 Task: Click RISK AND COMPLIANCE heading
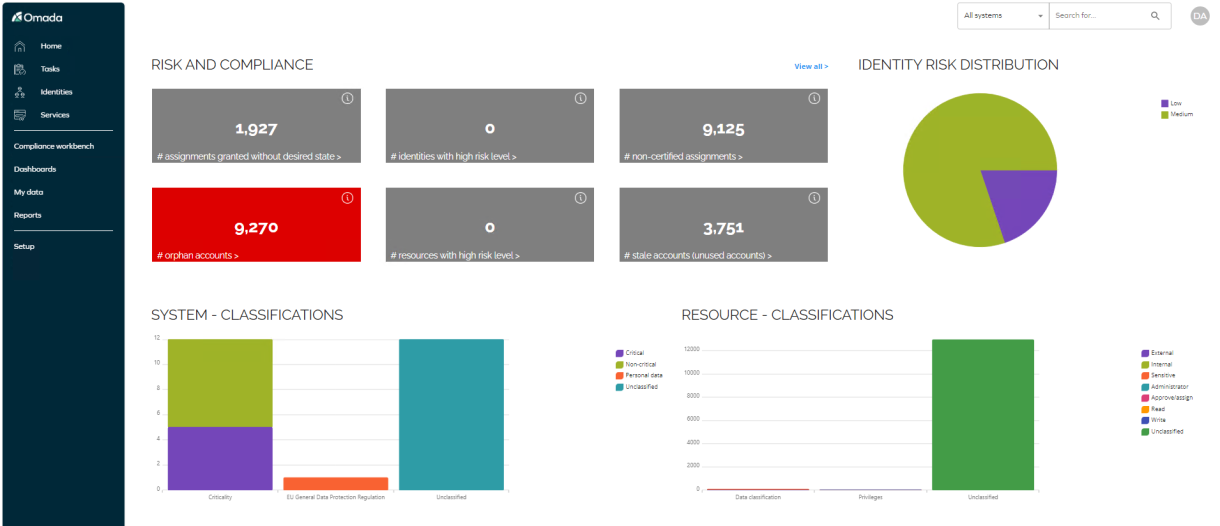tap(232, 65)
